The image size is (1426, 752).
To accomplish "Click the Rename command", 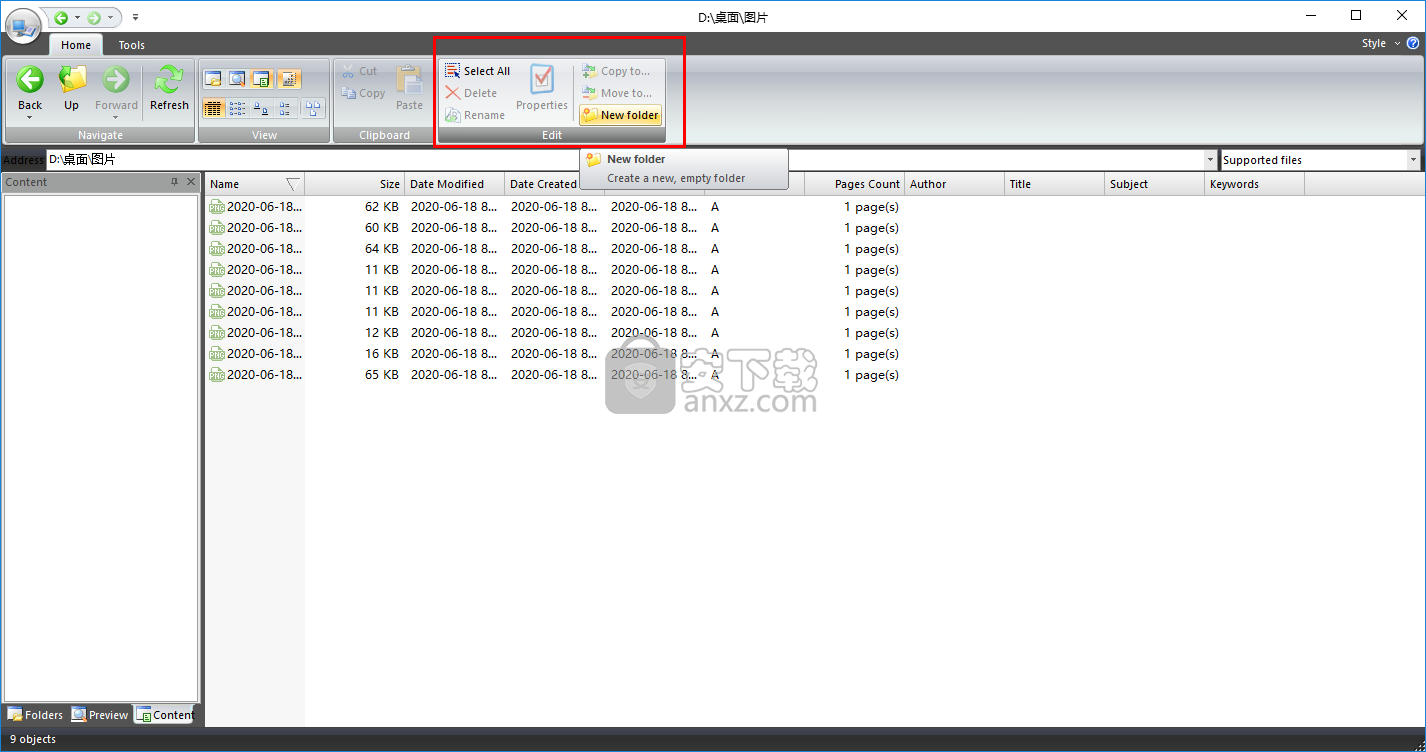I will (475, 115).
